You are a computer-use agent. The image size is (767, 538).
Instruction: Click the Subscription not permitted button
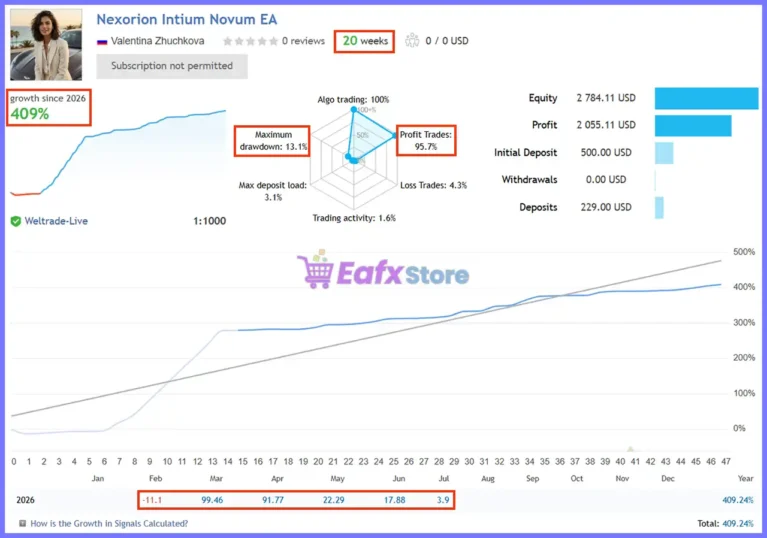(x=172, y=66)
